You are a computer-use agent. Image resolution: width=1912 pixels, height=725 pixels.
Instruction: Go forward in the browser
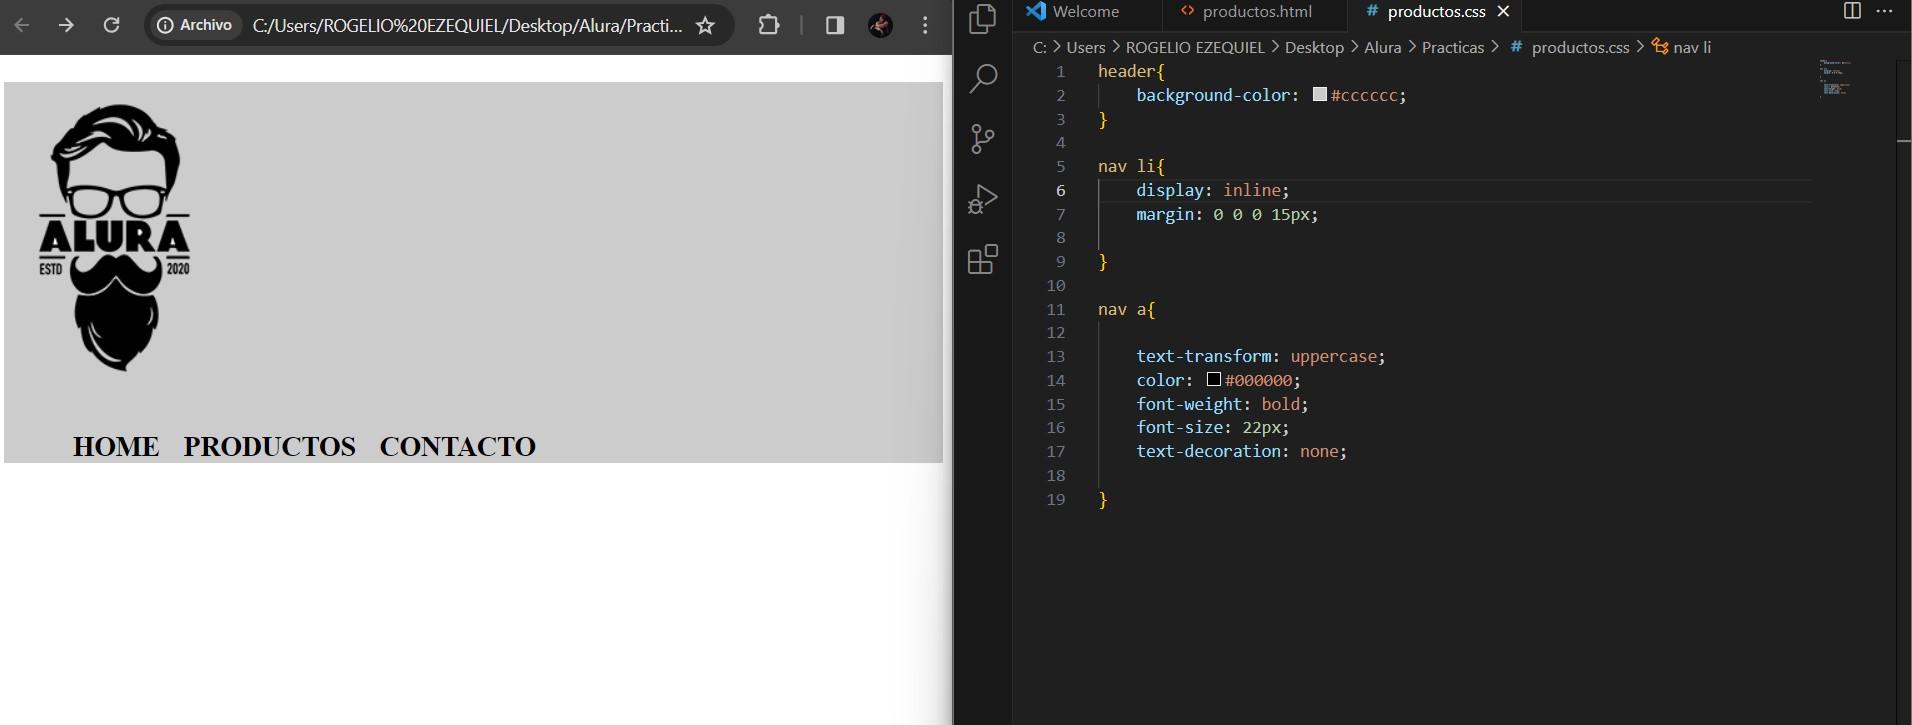[x=66, y=25]
